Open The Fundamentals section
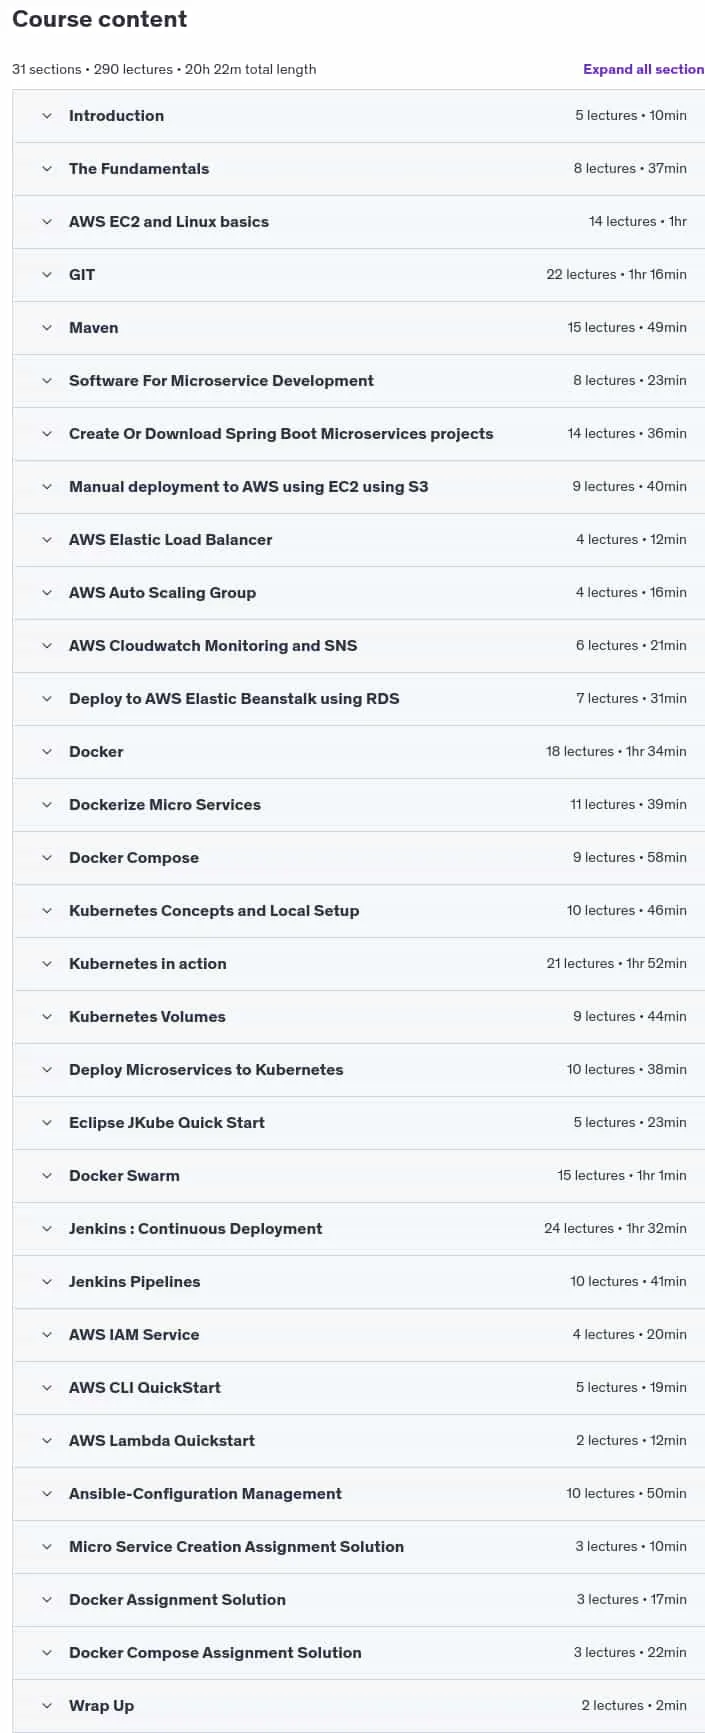This screenshot has height=1733, width=705. (359, 169)
